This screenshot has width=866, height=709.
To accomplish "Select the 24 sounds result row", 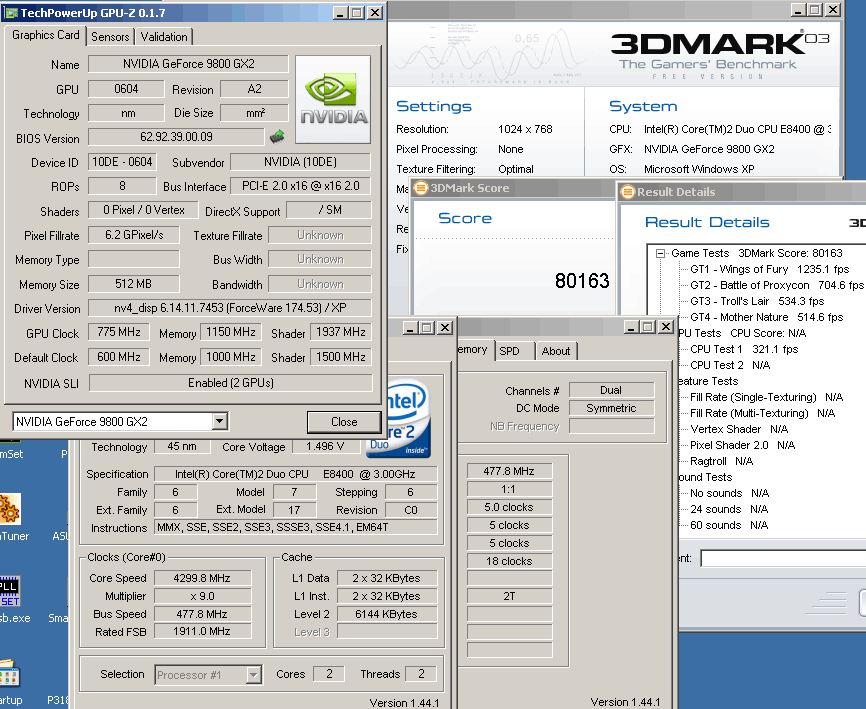I will (x=728, y=510).
